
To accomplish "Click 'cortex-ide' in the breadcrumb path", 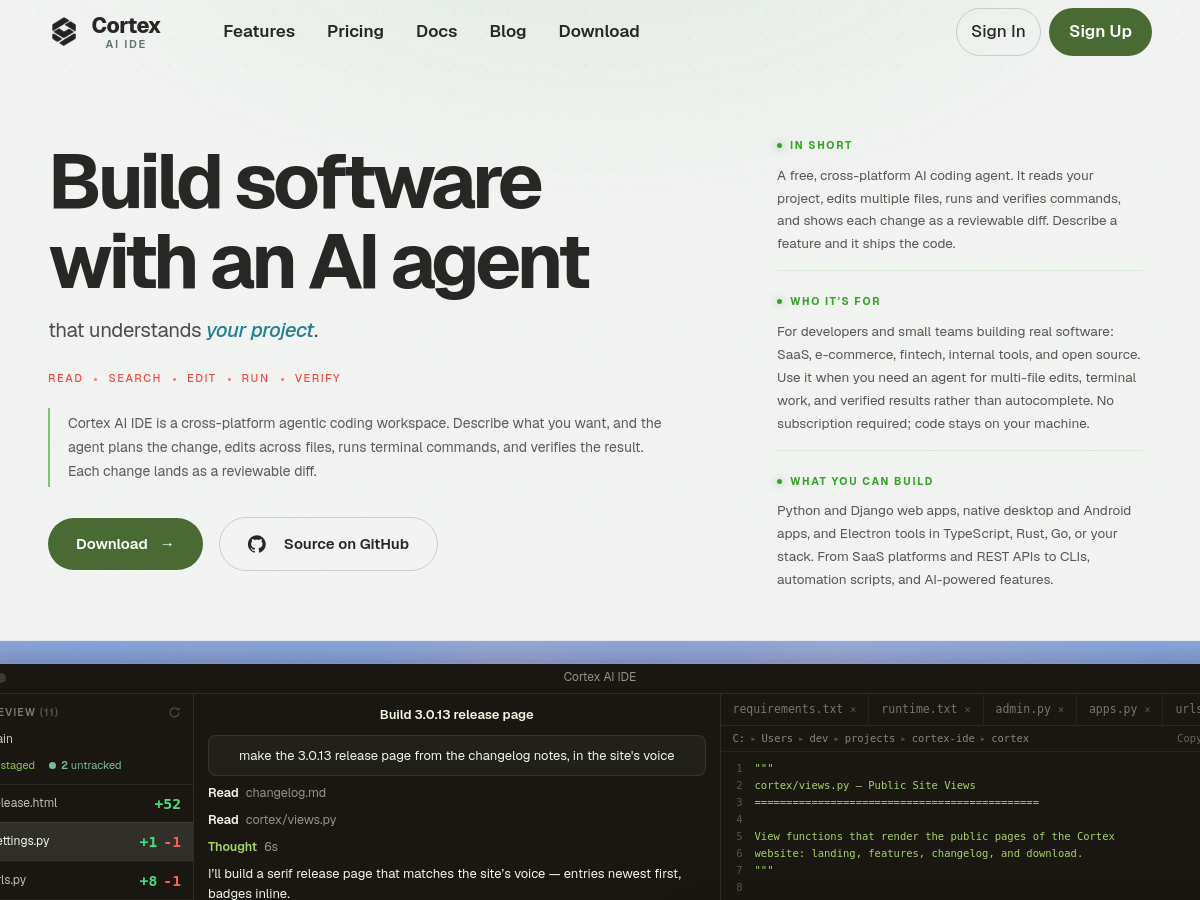I will click(x=945, y=738).
